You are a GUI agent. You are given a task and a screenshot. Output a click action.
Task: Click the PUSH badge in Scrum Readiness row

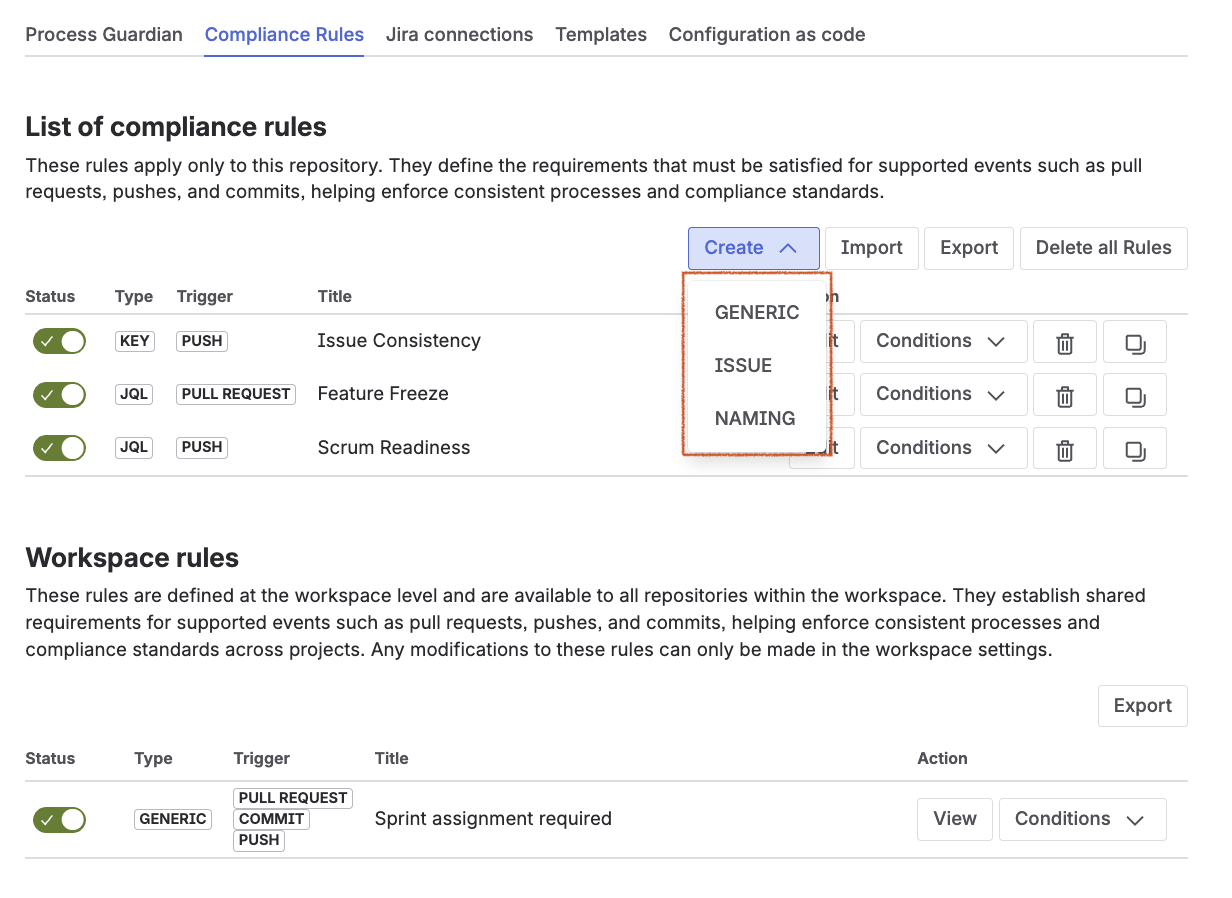pyautogui.click(x=202, y=447)
